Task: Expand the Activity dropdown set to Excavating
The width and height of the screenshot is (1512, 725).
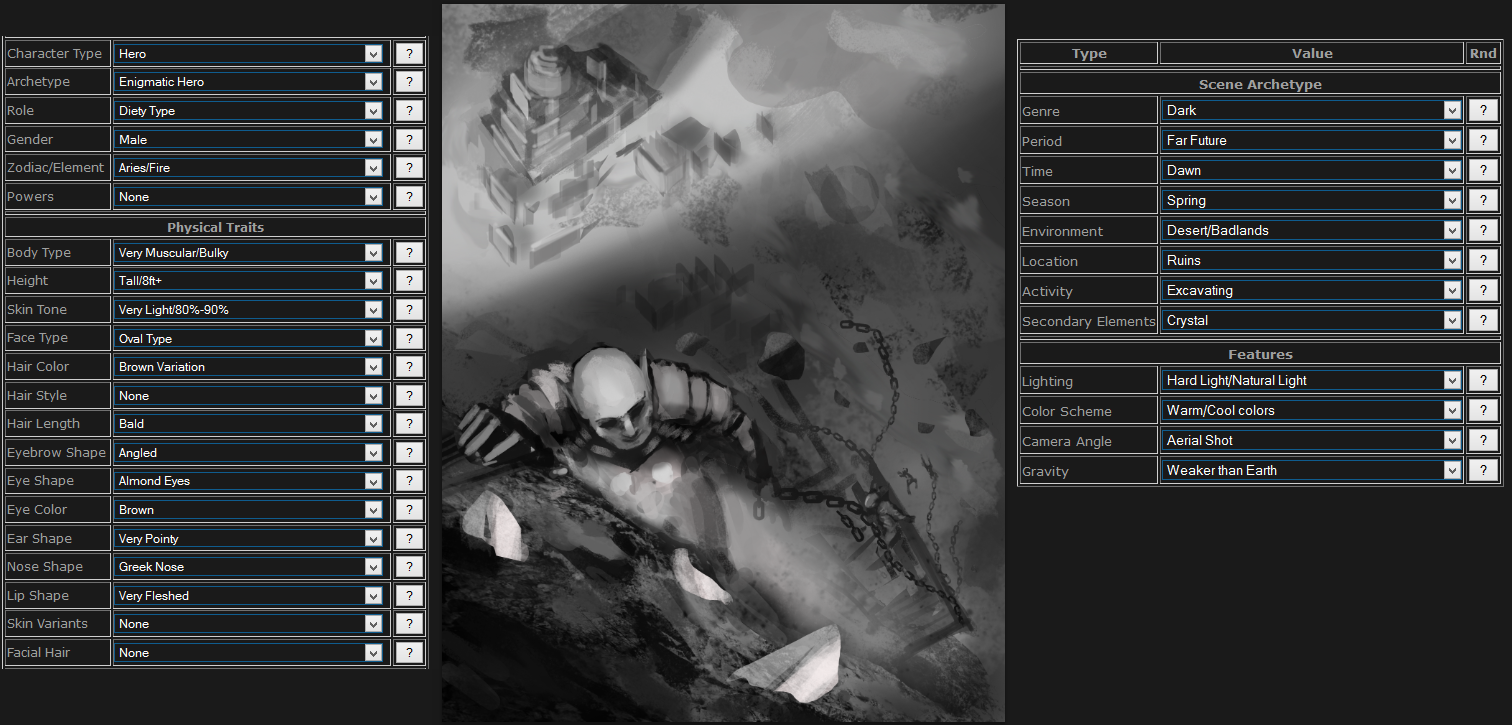Action: pyautogui.click(x=1311, y=291)
